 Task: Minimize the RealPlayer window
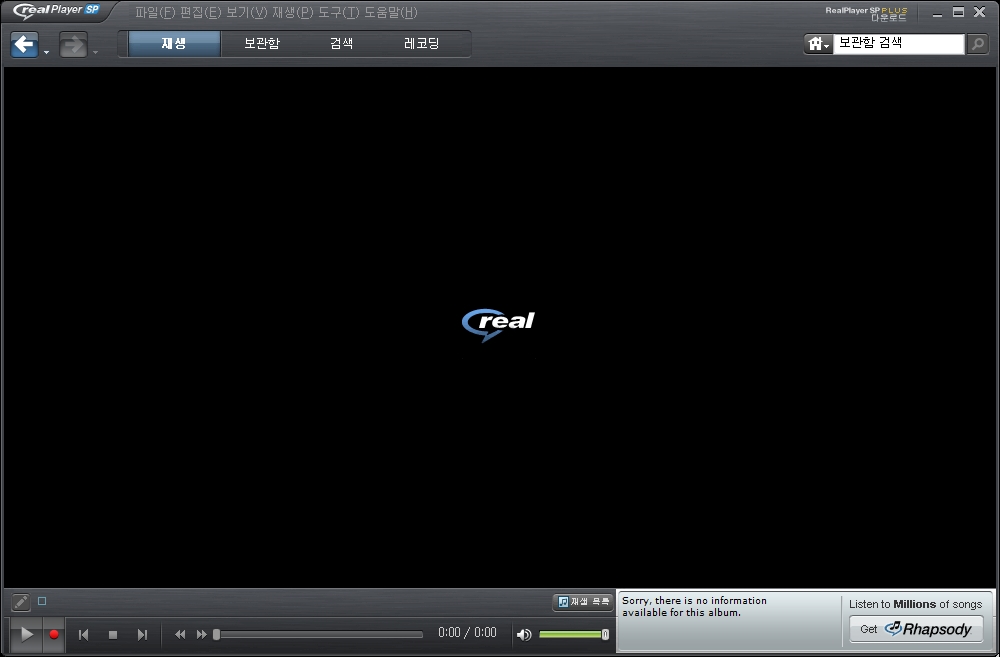pyautogui.click(x=938, y=13)
